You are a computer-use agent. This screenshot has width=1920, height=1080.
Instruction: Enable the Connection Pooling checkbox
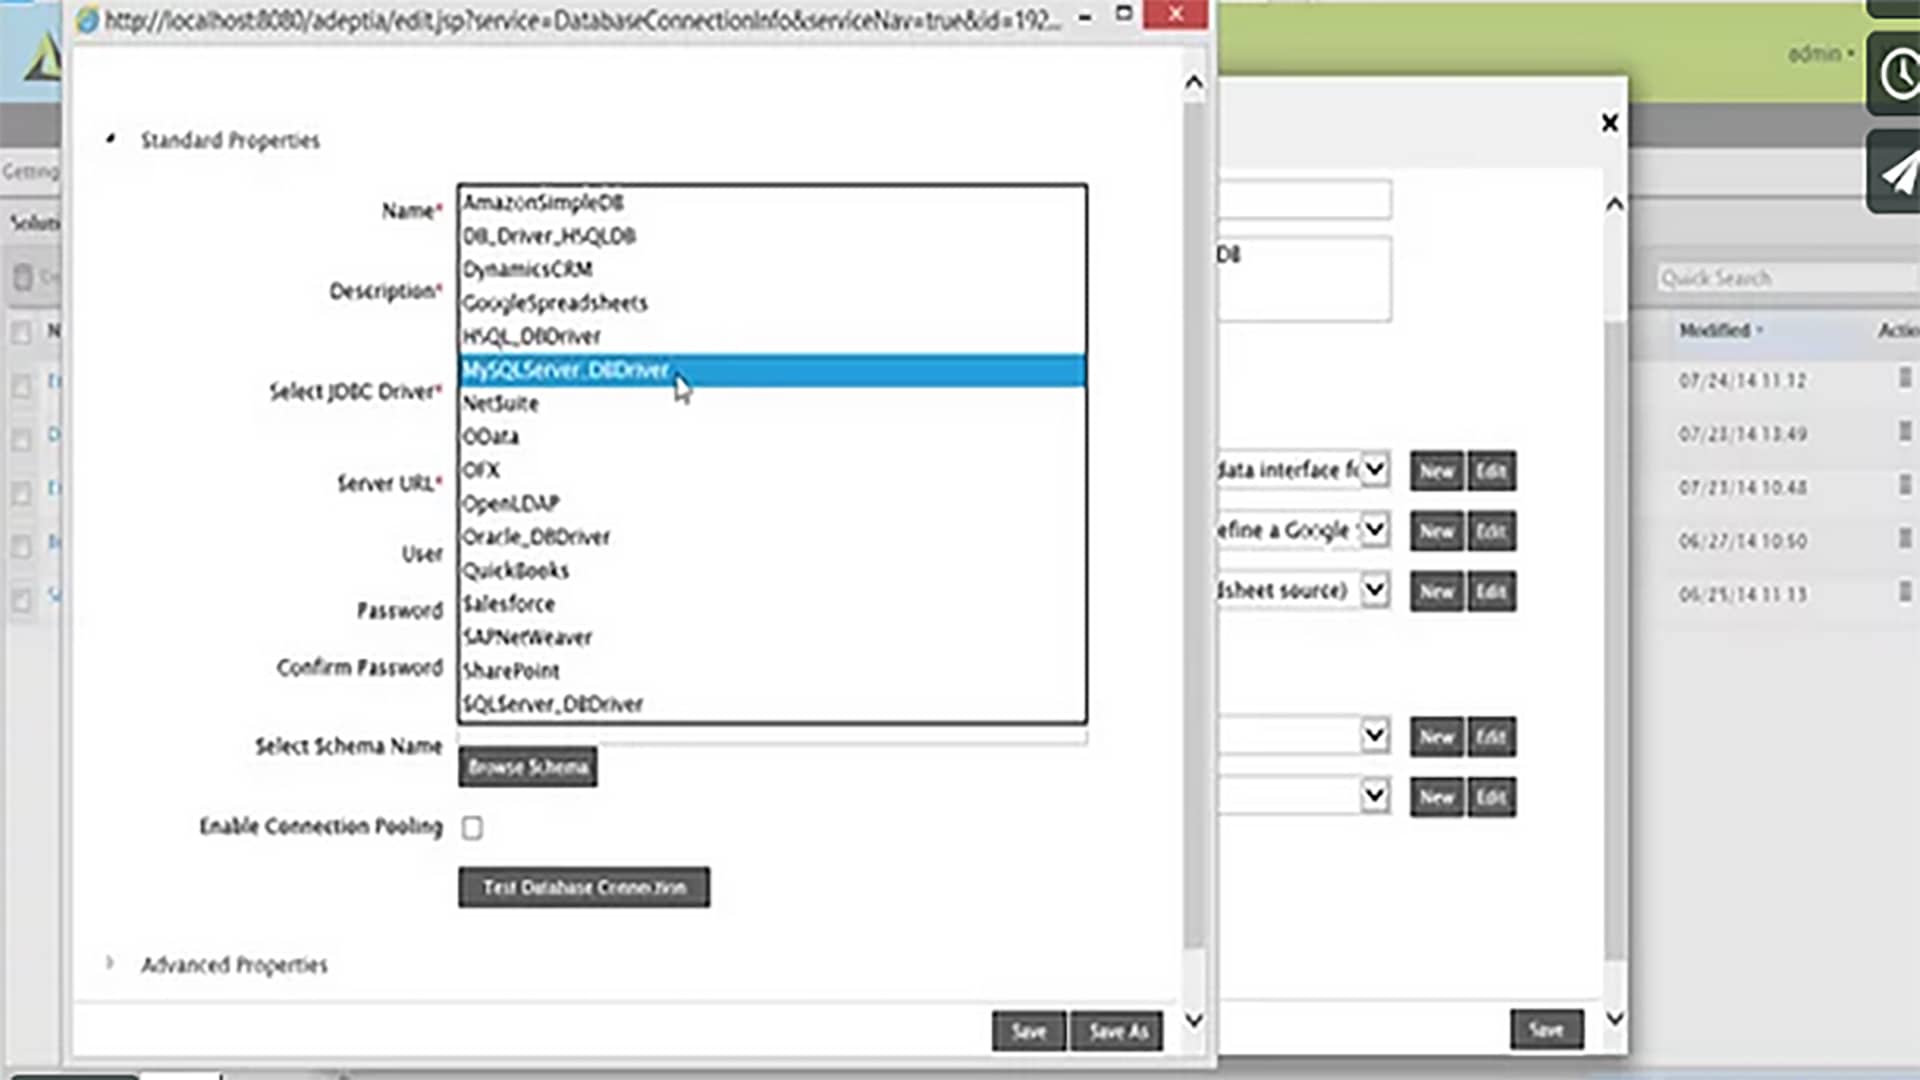click(472, 828)
